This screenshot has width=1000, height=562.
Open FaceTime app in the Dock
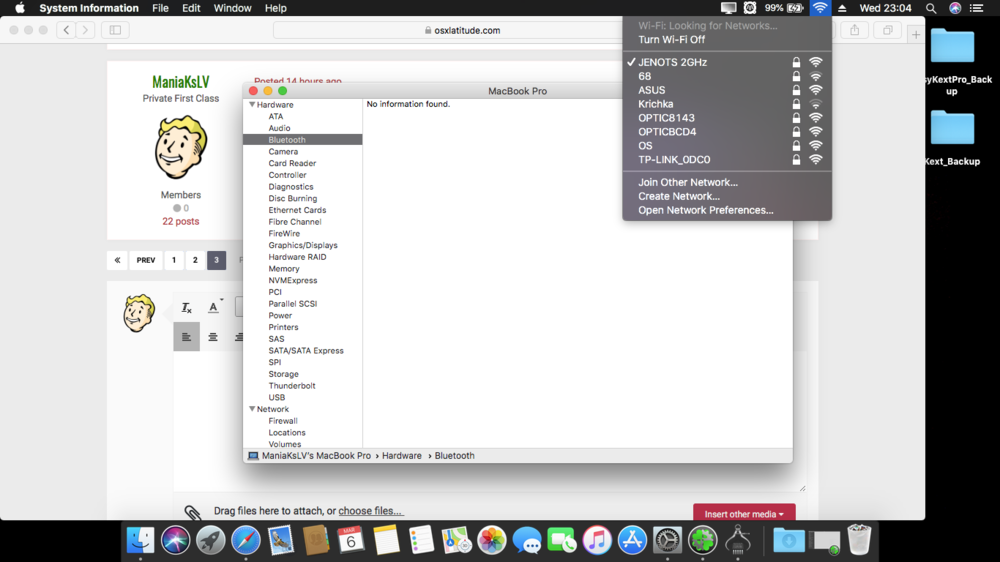click(562, 540)
